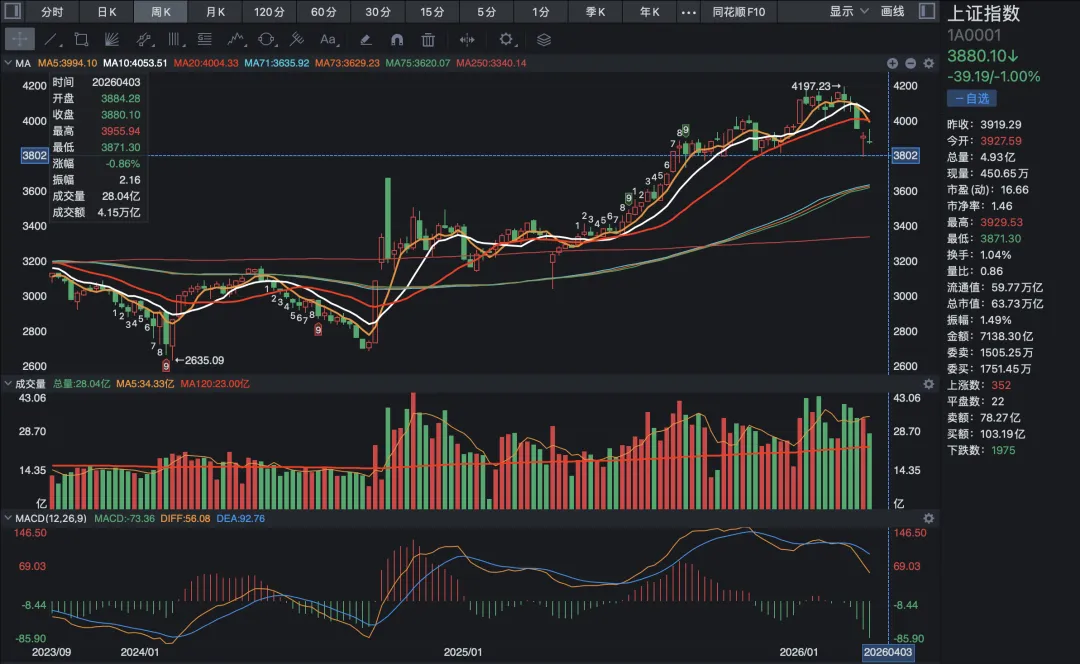Click the 20260403 date label on axis

pyautogui.click(x=888, y=652)
